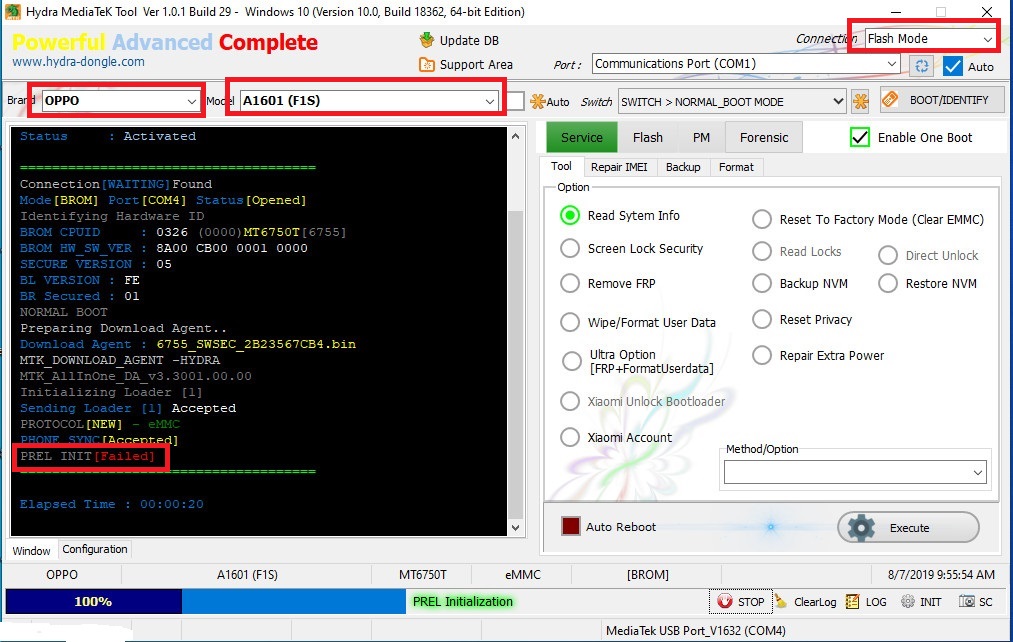Select Backup NVM radio button
The image size is (1013, 642).
point(762,283)
